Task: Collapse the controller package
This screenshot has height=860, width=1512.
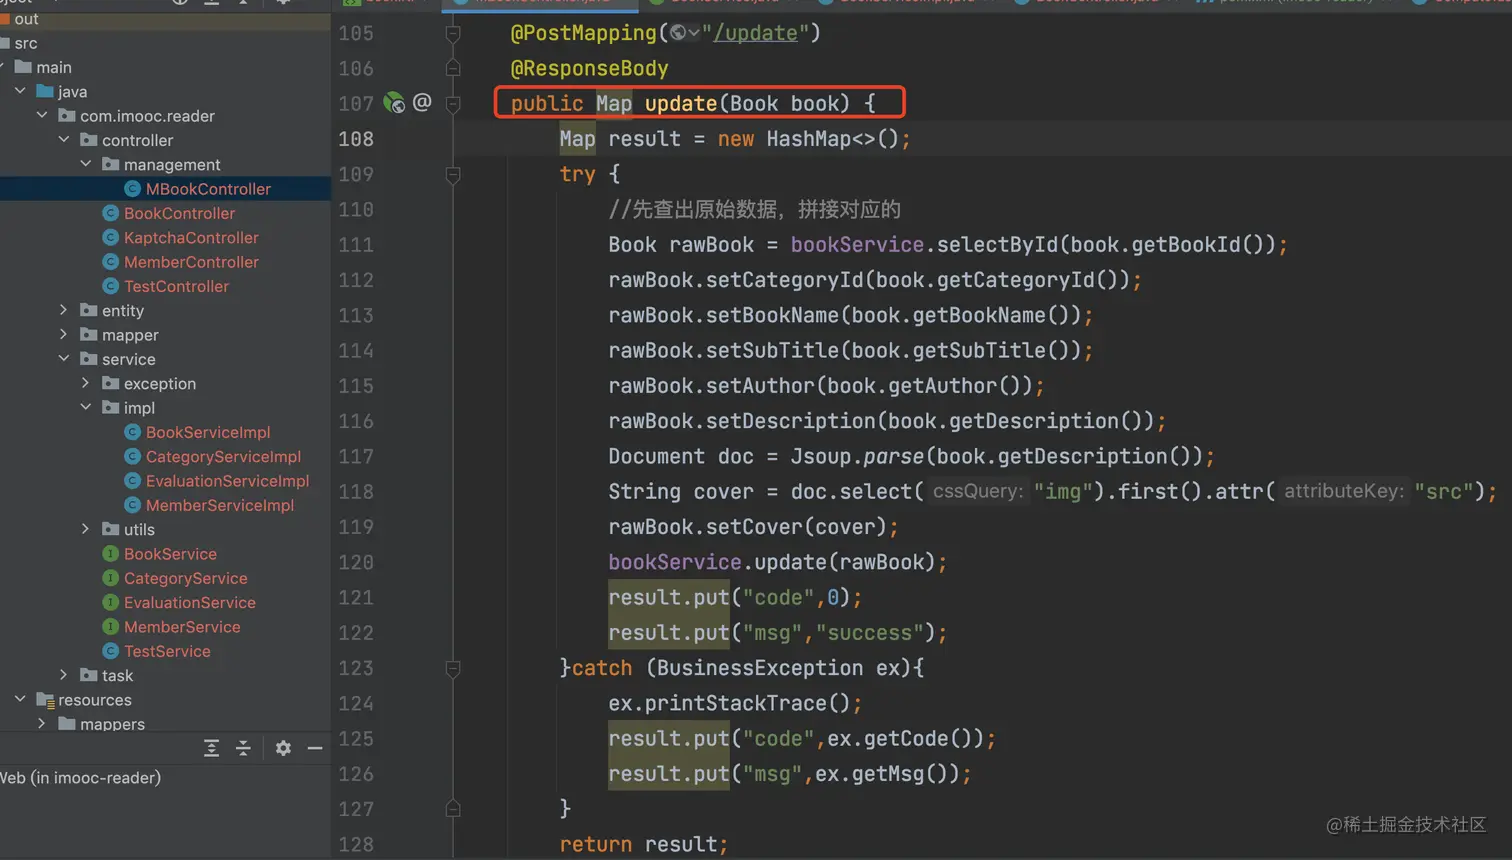Action: click(x=64, y=140)
